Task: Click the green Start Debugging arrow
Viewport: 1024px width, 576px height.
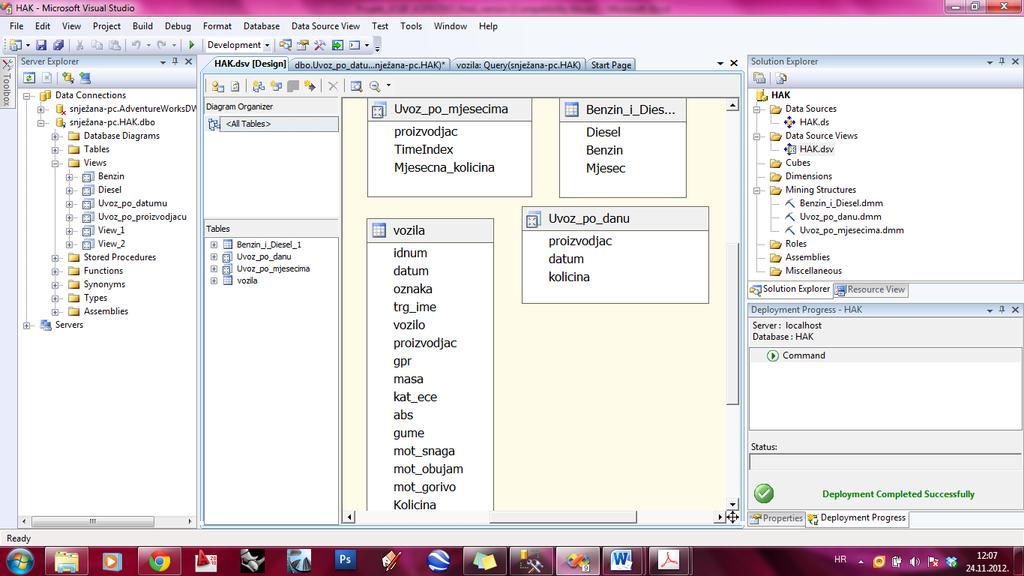Action: pyautogui.click(x=191, y=45)
